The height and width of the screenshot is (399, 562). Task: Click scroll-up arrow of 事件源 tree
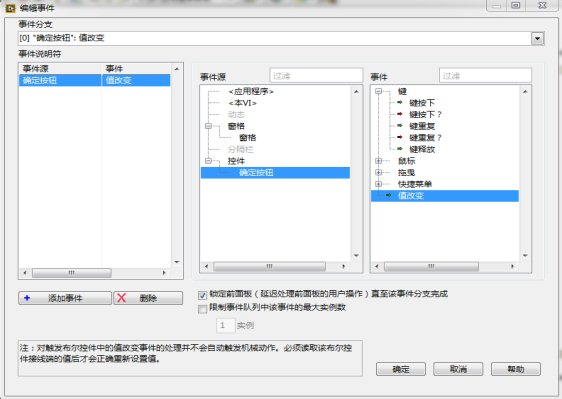click(x=356, y=92)
